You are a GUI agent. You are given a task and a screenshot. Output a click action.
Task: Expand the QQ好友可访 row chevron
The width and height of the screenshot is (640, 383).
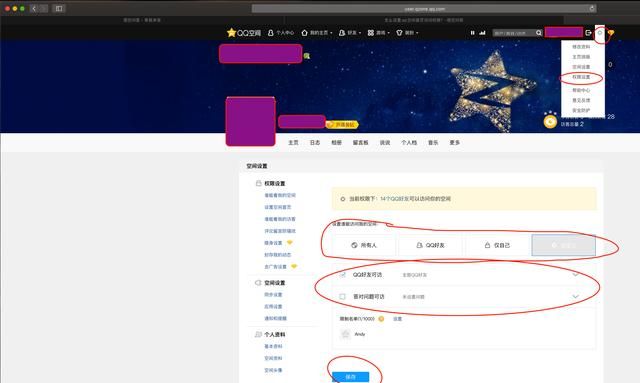[575, 275]
